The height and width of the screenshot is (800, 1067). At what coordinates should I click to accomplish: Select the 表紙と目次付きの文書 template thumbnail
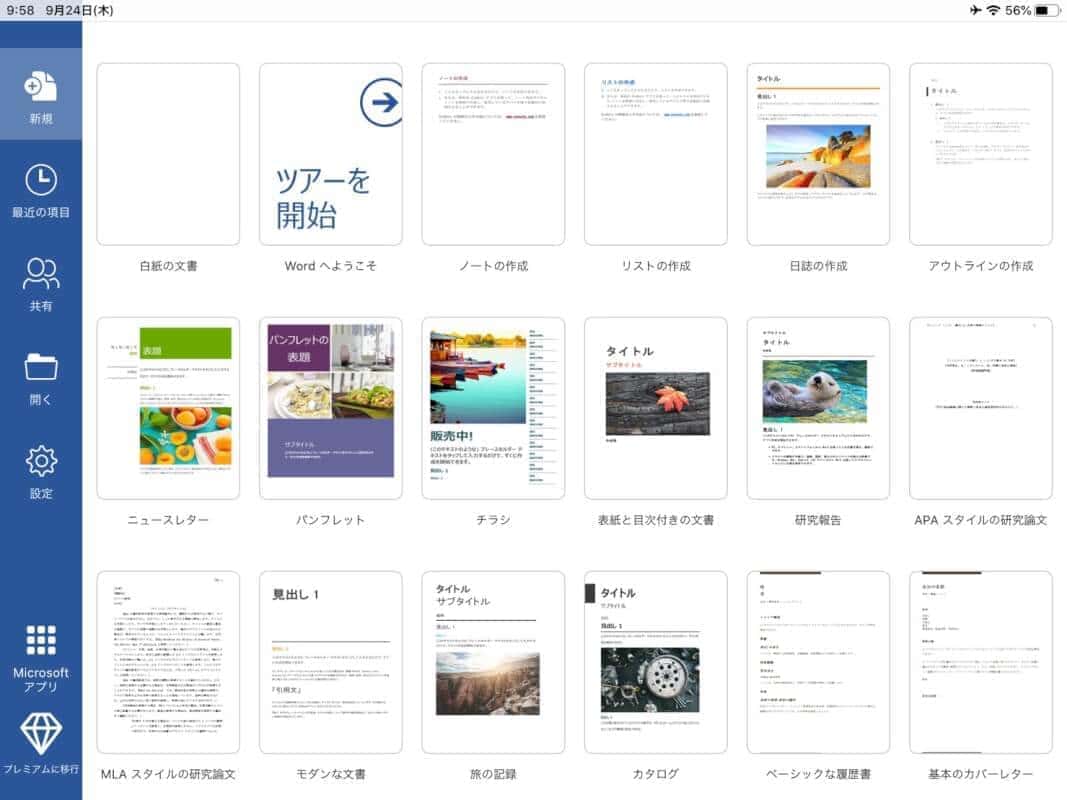pos(656,408)
